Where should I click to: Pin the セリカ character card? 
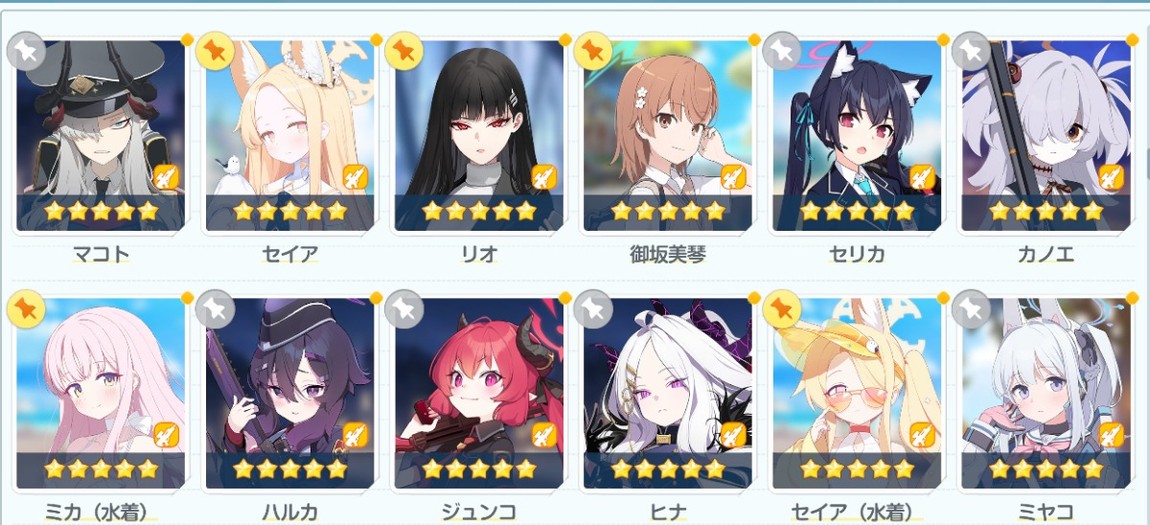pos(782,51)
